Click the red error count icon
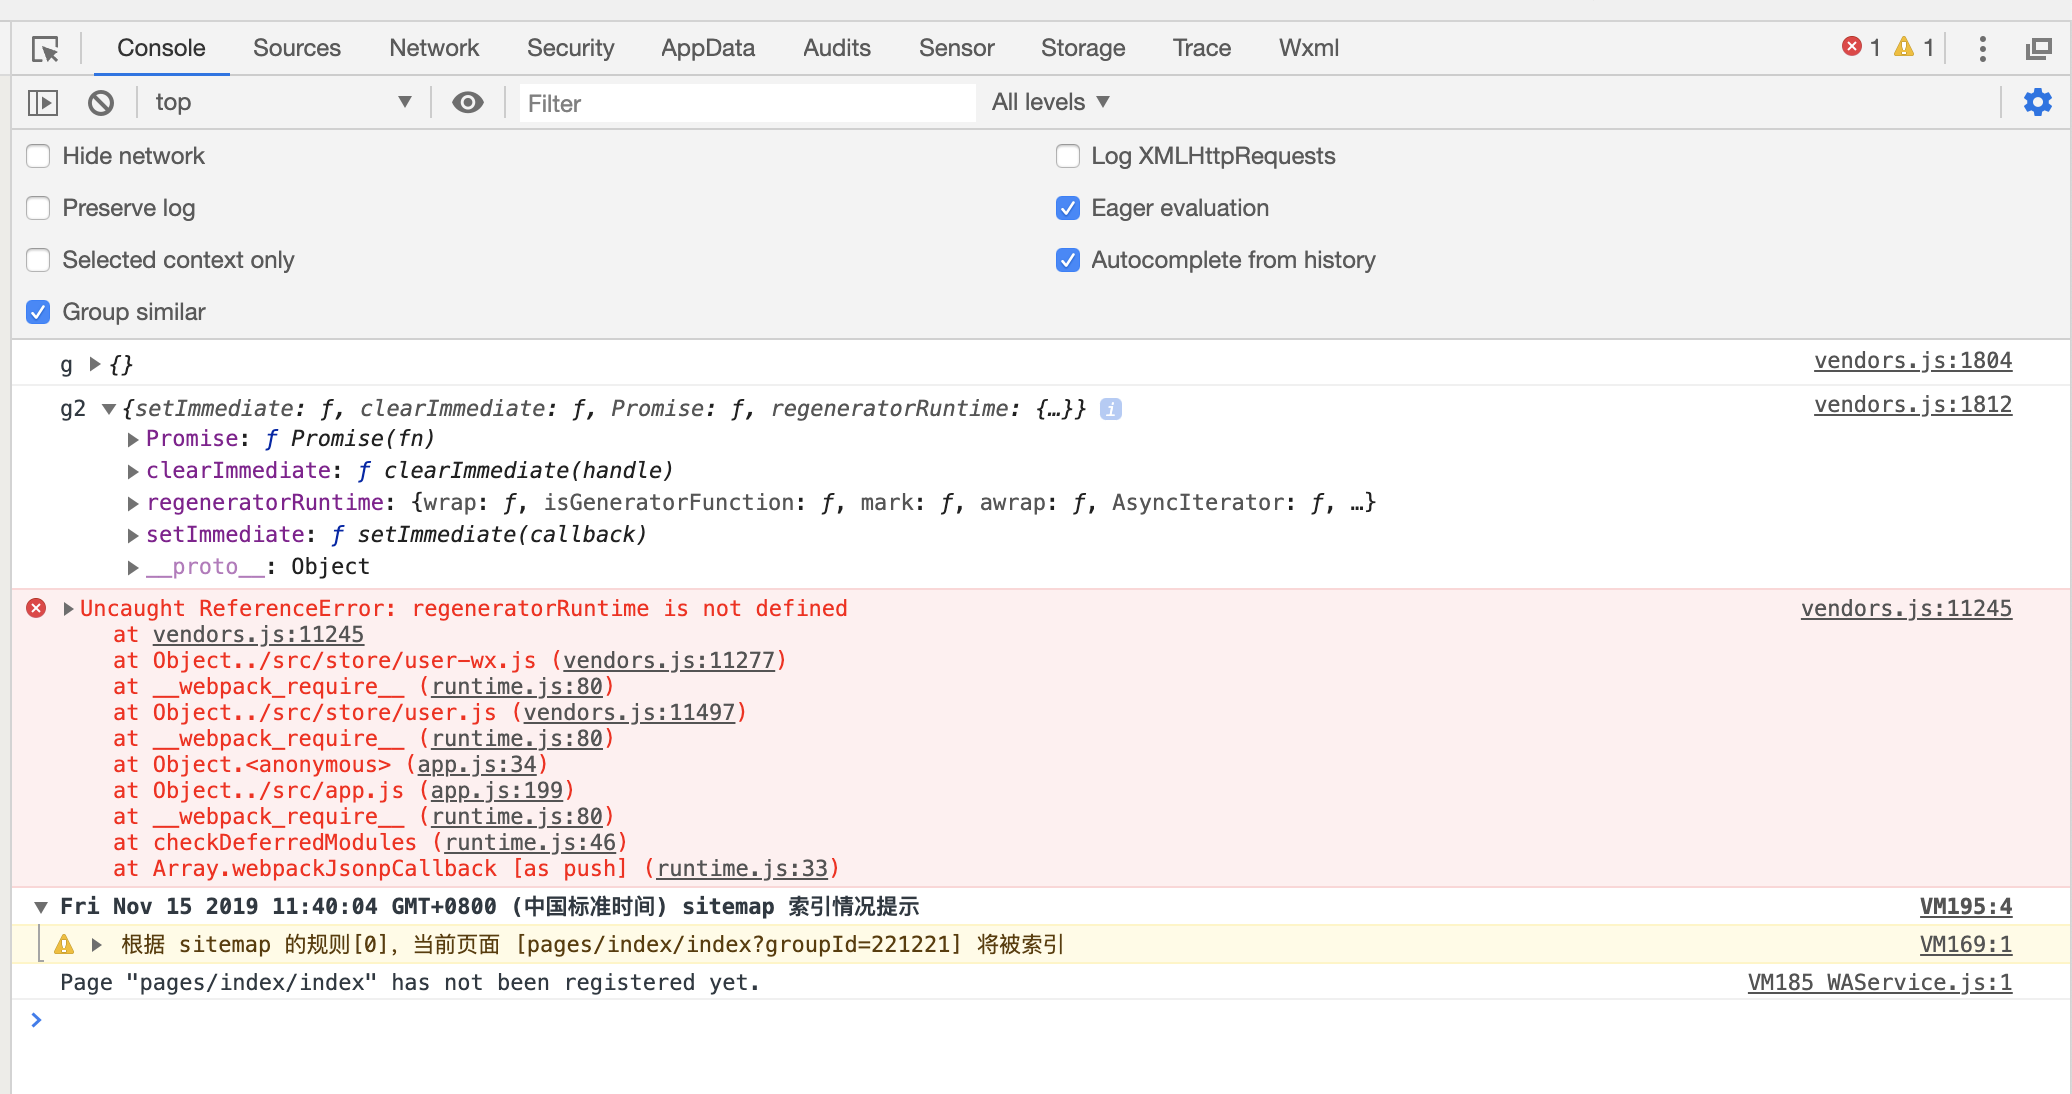This screenshot has height=1094, width=2072. click(1852, 47)
